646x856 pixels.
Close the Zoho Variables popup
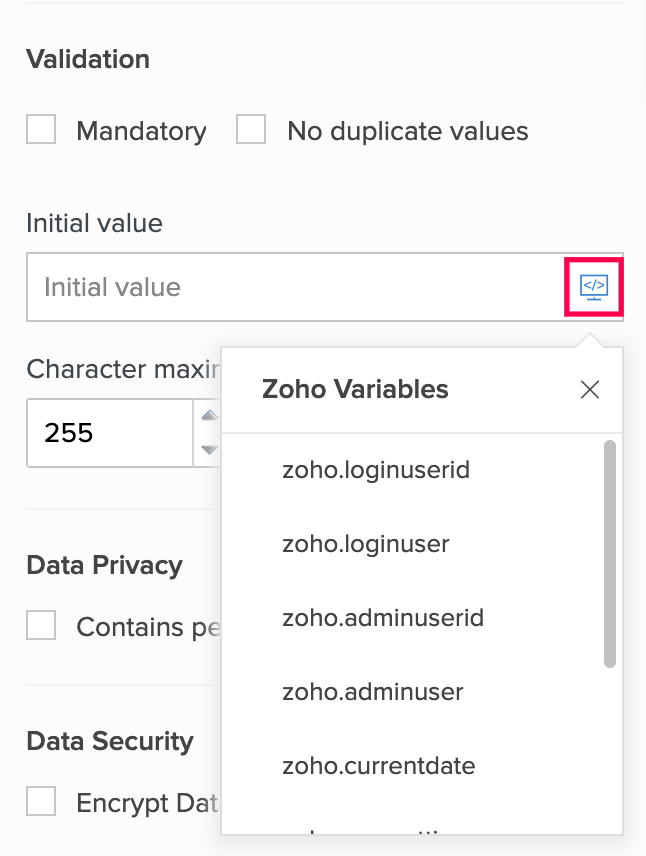[590, 390]
